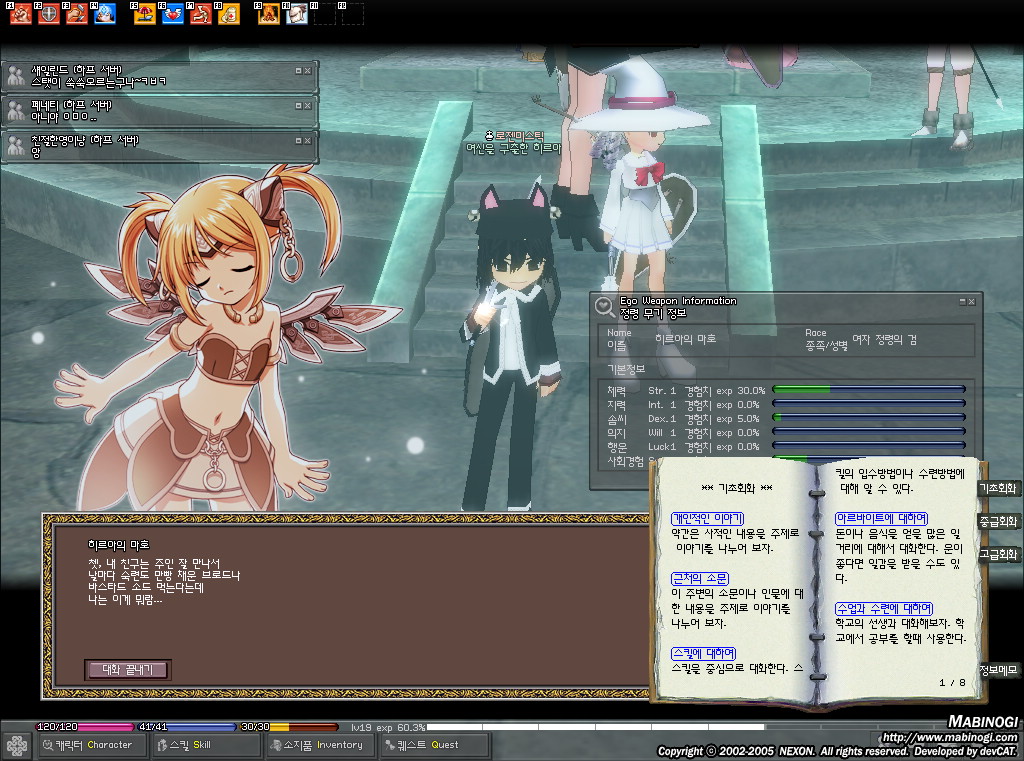This screenshot has height=761, width=1024.
Task: Click the cat-eared player character
Action: 511,346
